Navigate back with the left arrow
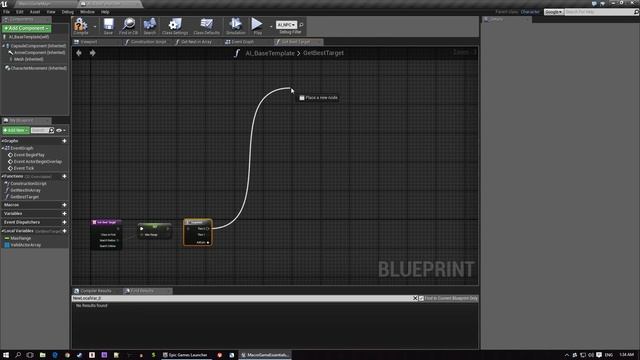The width and height of the screenshot is (640, 360). click(79, 53)
